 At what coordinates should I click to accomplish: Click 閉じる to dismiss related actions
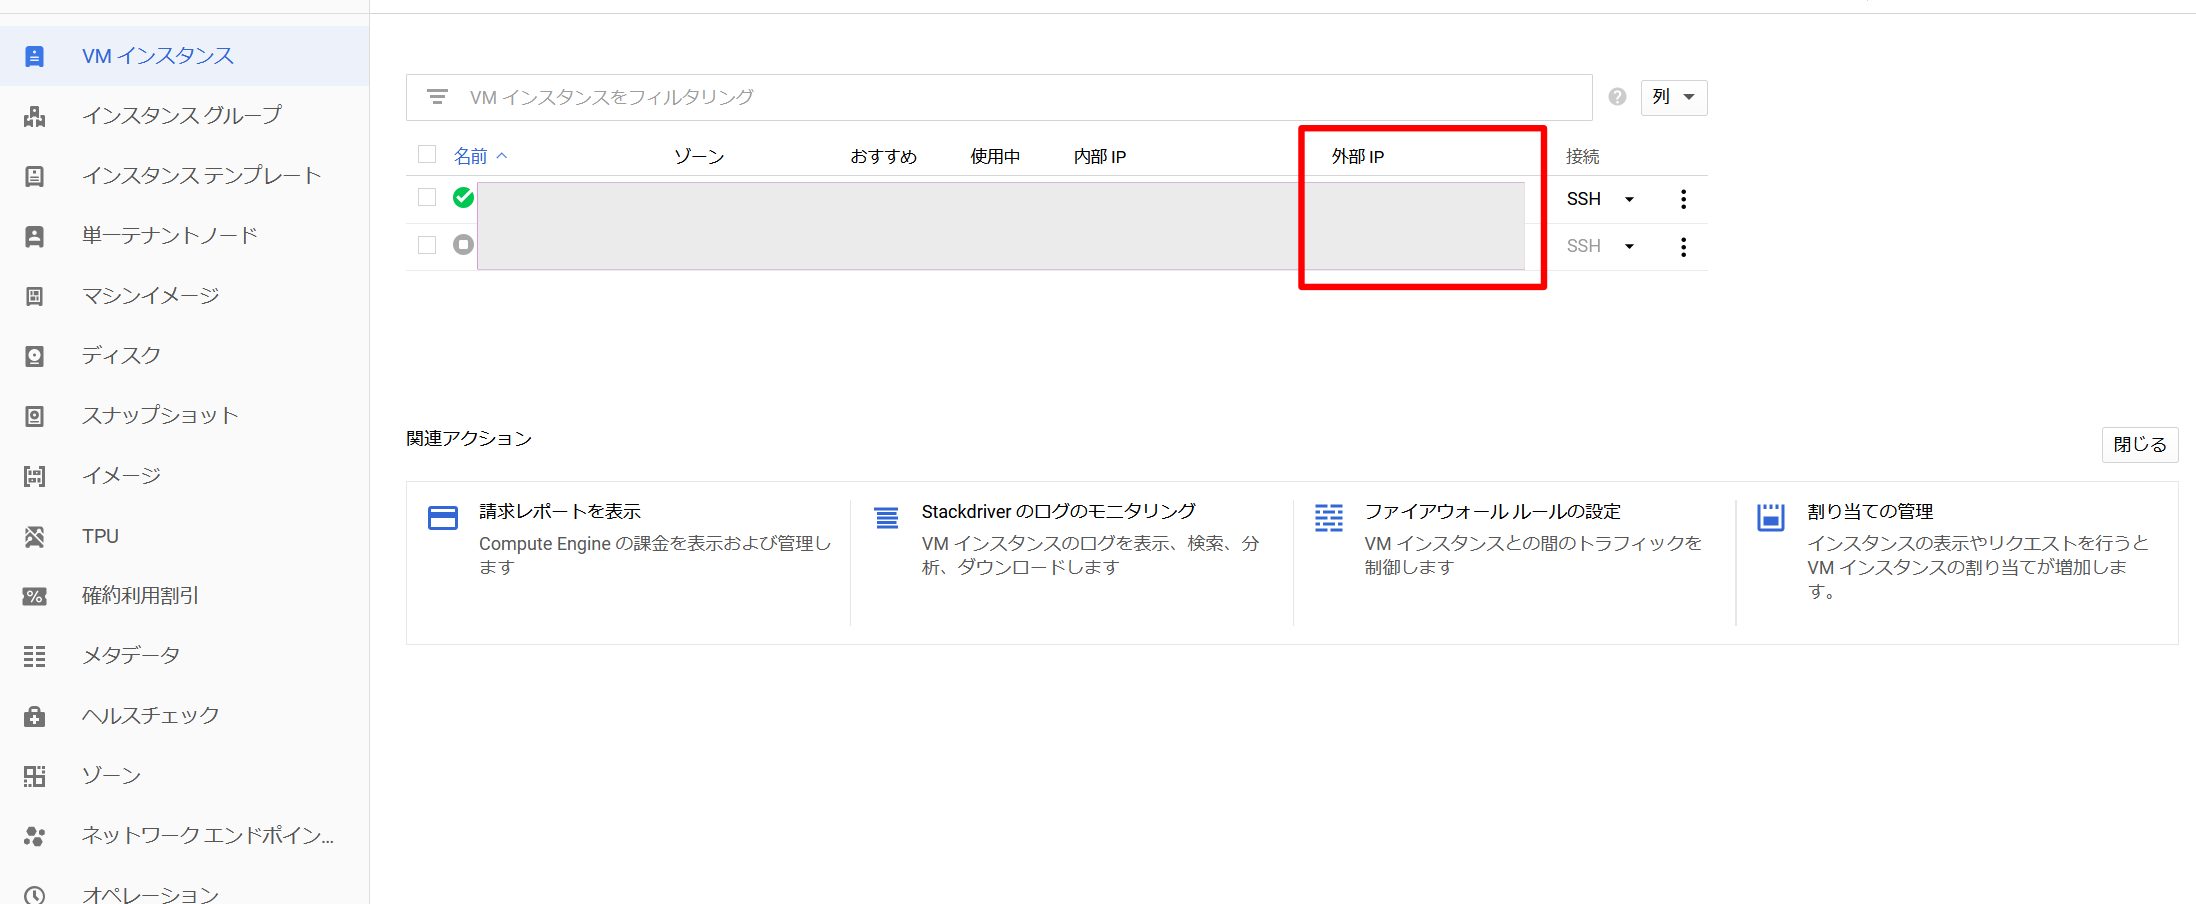tap(2140, 444)
